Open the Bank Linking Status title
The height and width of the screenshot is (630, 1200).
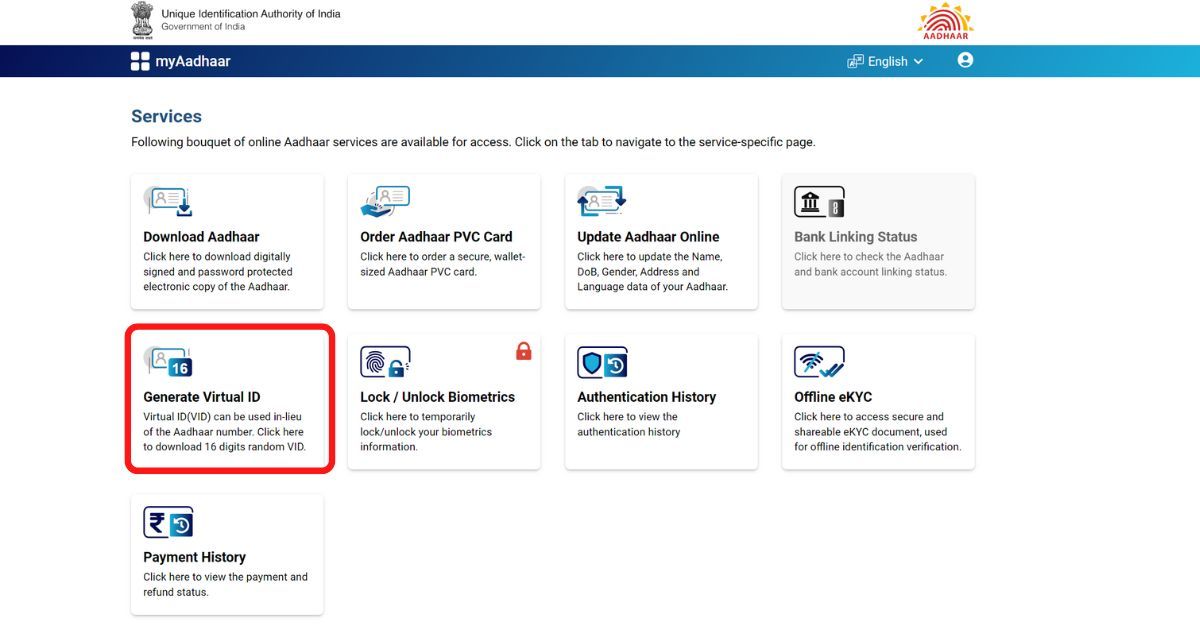(855, 237)
